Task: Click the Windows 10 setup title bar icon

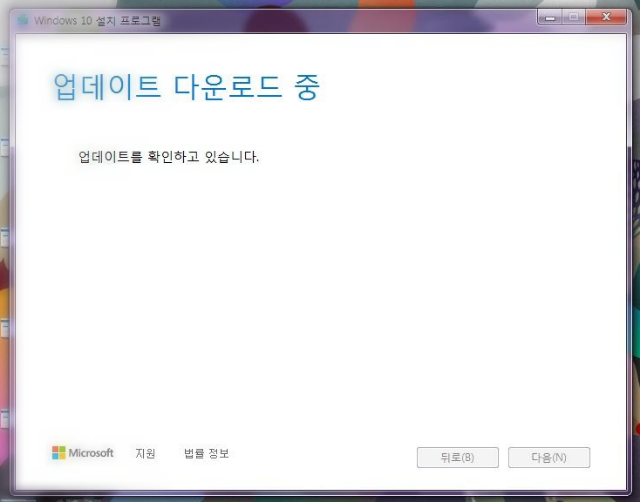Action: point(23,20)
